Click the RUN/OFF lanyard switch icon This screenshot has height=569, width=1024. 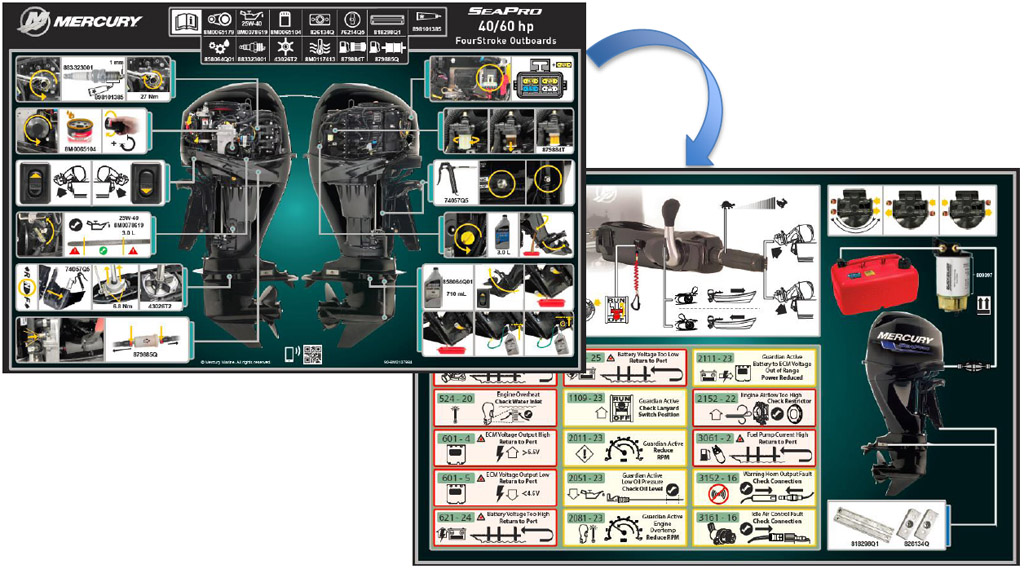(616, 309)
